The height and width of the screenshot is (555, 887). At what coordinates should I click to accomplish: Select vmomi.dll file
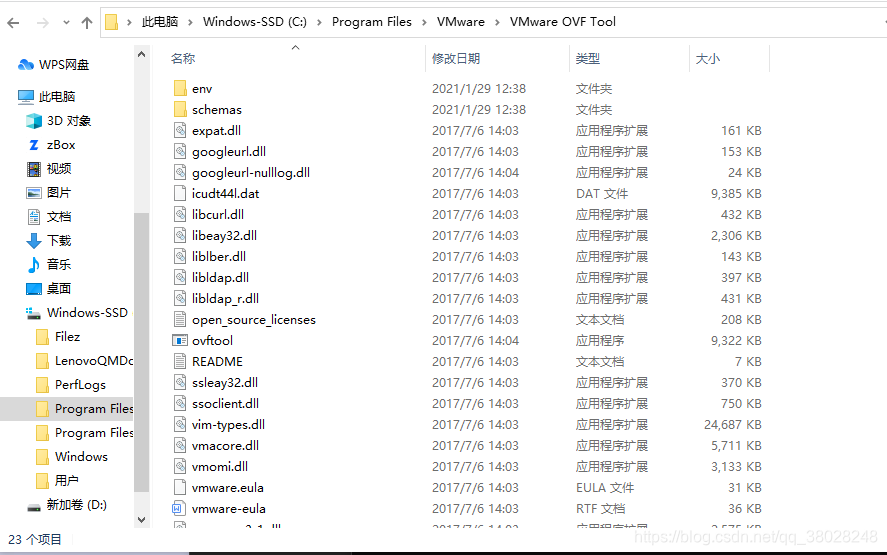pos(219,466)
